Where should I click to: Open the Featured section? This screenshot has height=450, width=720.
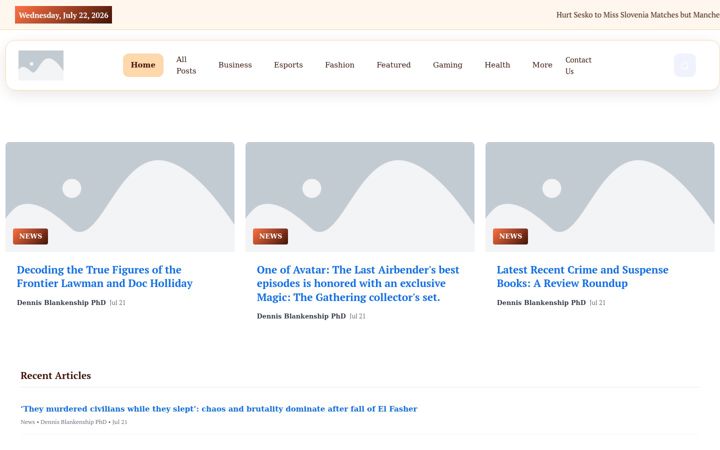point(394,65)
